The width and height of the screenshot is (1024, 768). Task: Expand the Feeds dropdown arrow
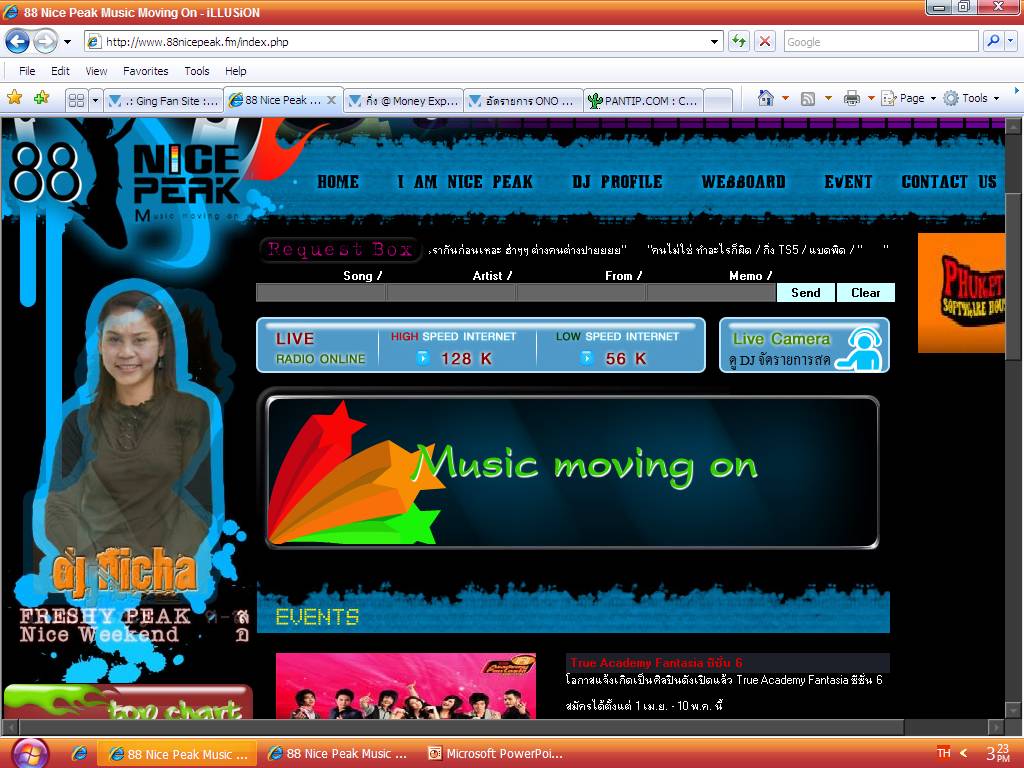pos(828,99)
